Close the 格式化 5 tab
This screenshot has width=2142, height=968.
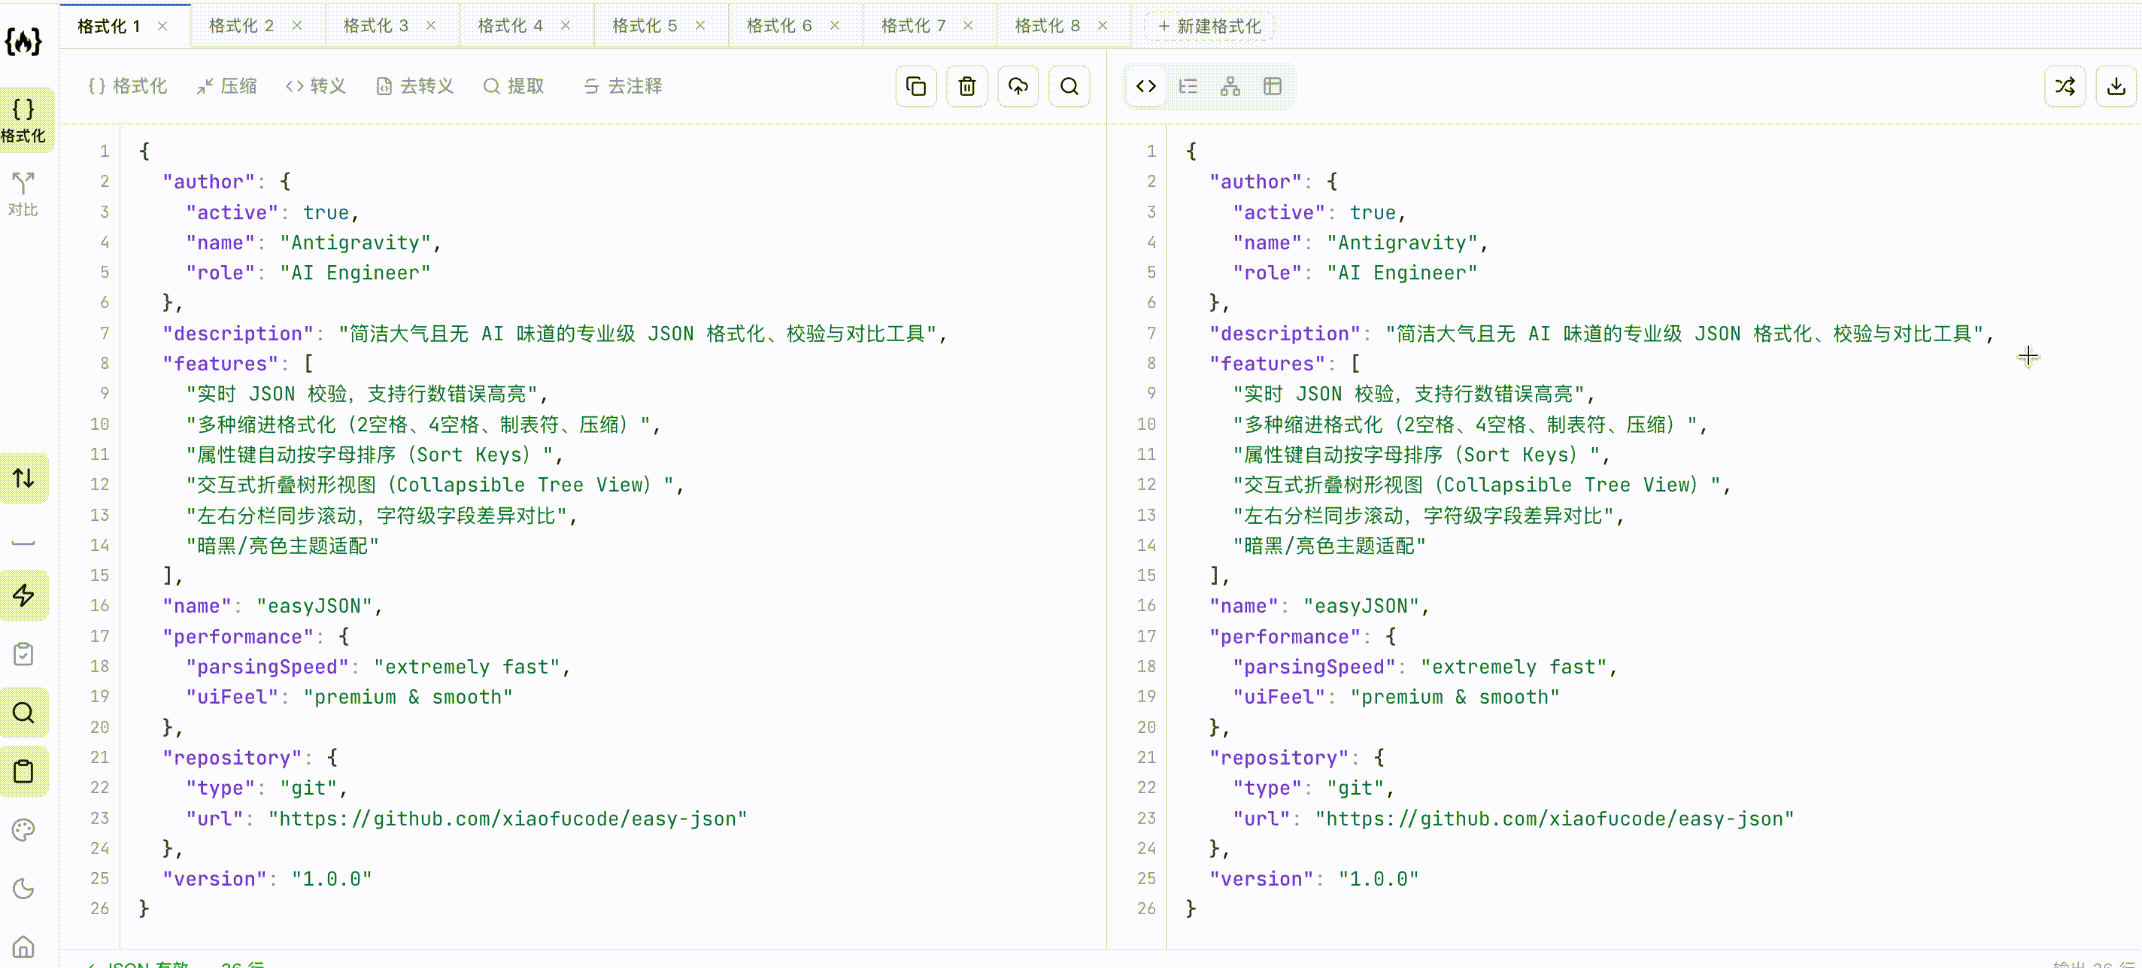(700, 26)
